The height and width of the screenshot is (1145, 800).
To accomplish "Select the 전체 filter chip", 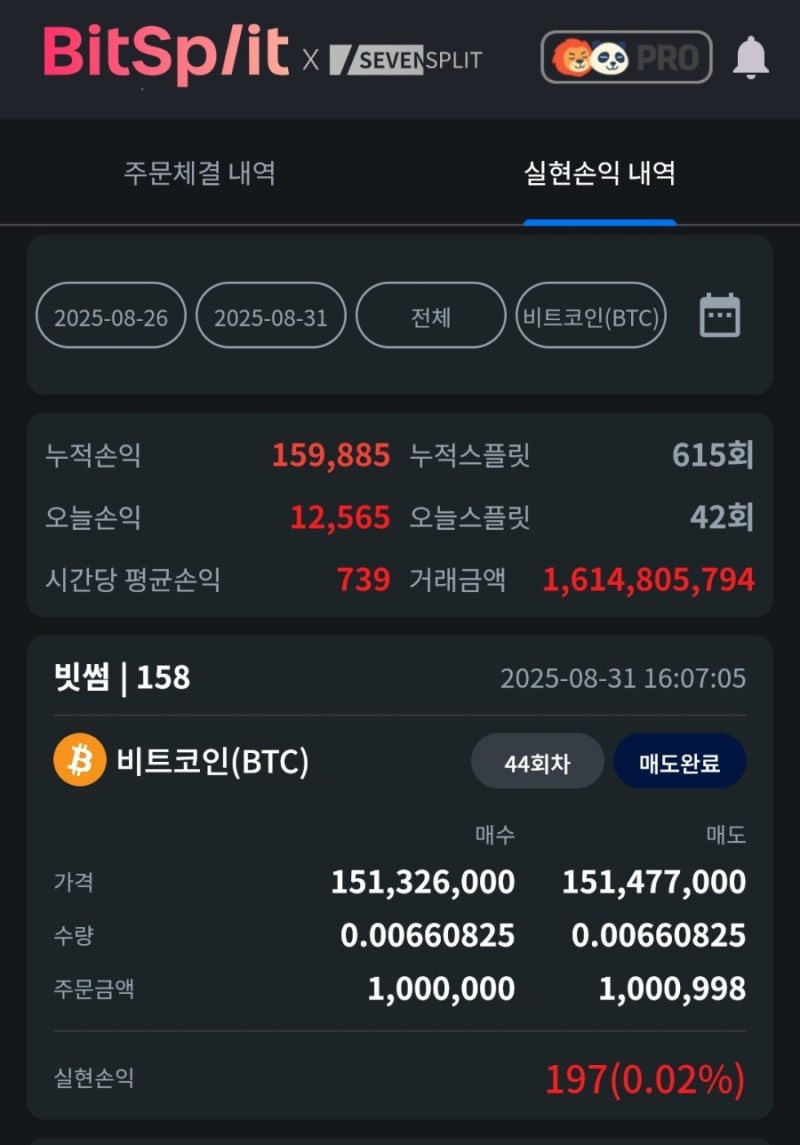I will 431,315.
